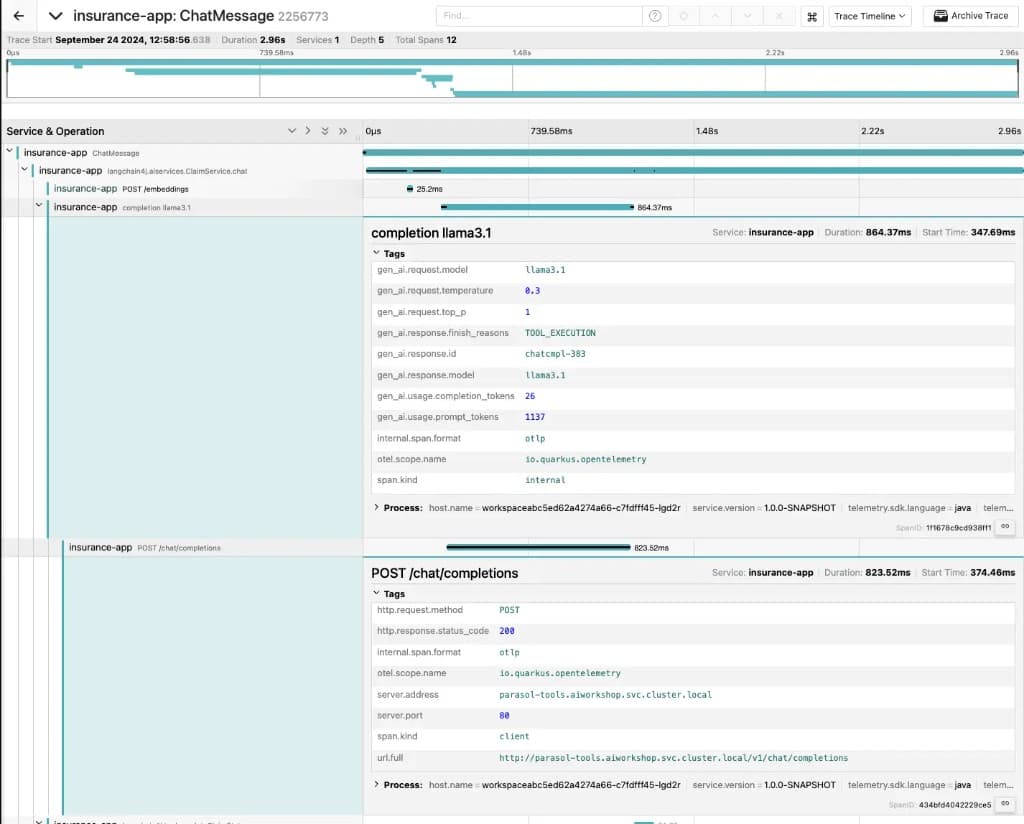Collapse the Tags section of completion llama3.1
The image size is (1024, 824).
[379, 253]
